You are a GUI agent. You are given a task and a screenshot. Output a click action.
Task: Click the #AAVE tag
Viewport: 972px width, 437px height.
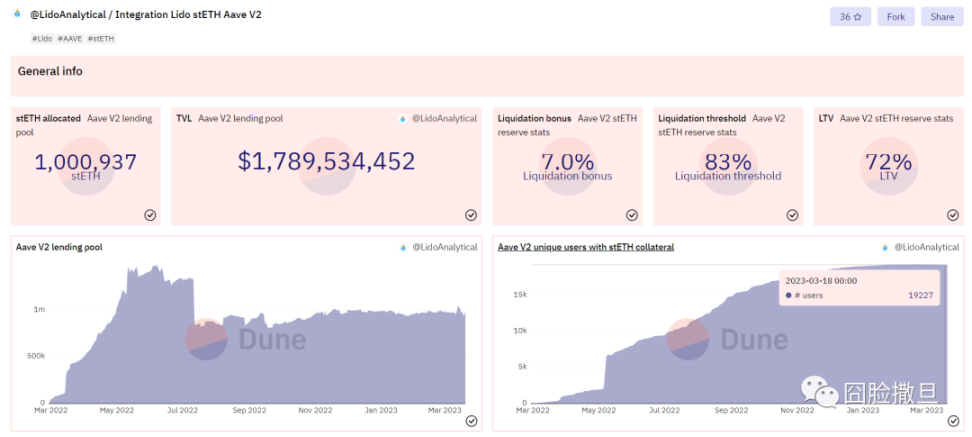pos(70,38)
